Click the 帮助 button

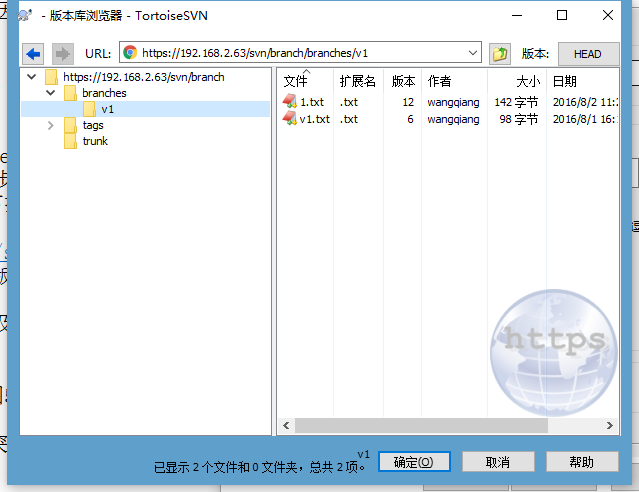(582, 462)
